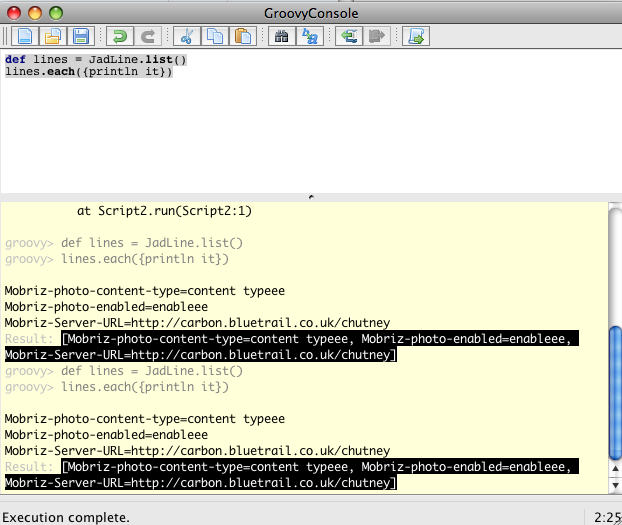This screenshot has height=525, width=622.
Task: Open Find with the binoculars icon
Action: 282,37
